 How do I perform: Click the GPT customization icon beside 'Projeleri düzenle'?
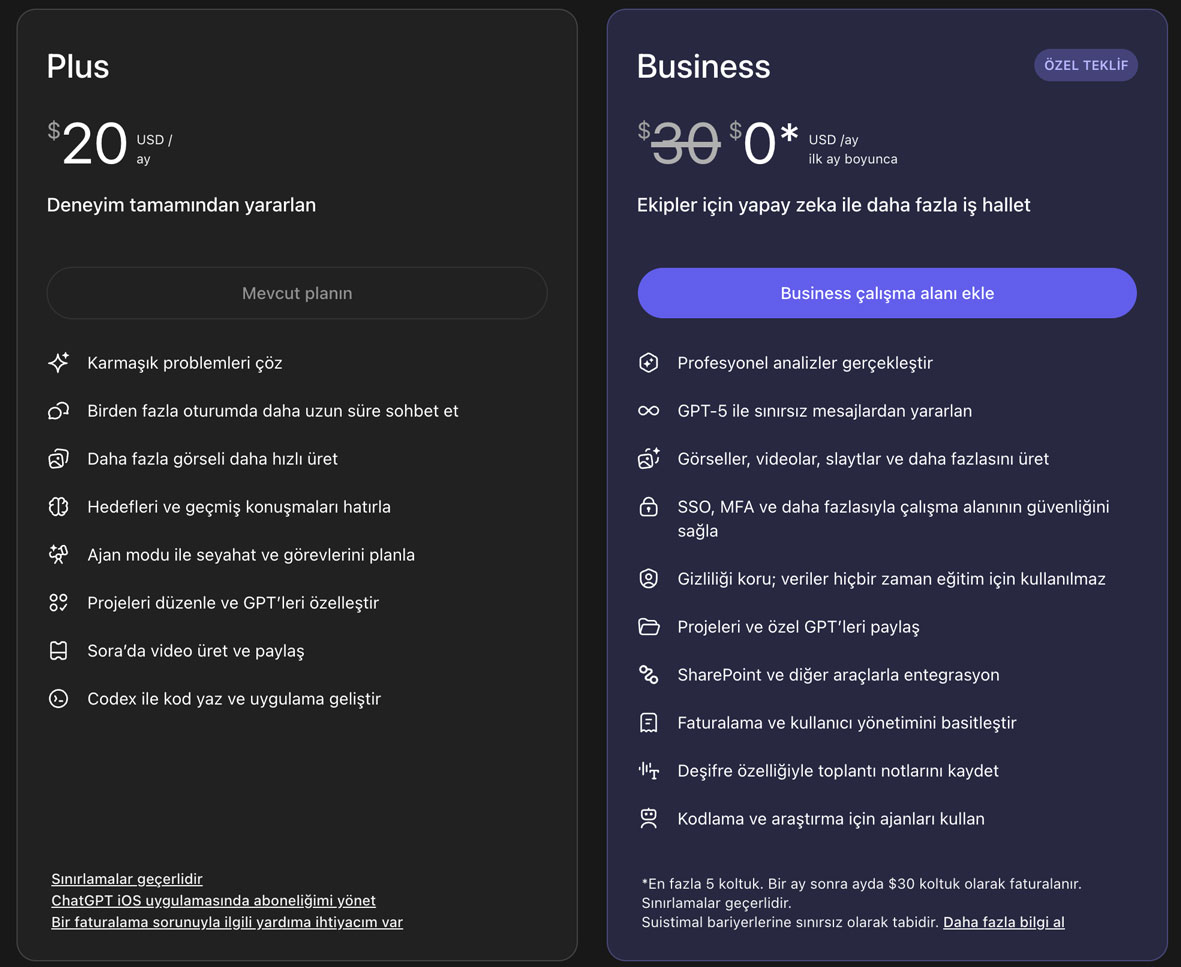[59, 603]
